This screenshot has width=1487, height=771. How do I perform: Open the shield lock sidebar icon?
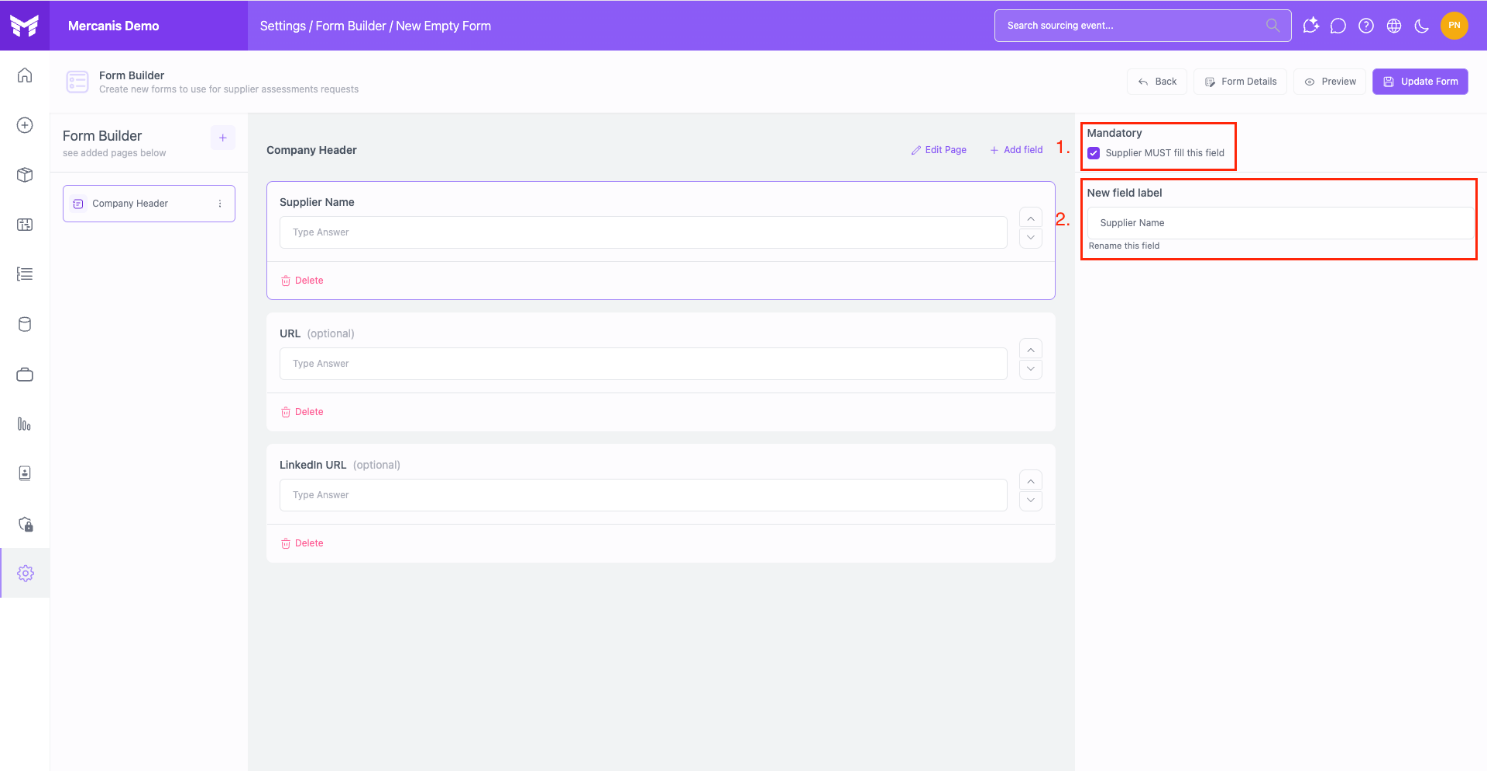(x=25, y=523)
